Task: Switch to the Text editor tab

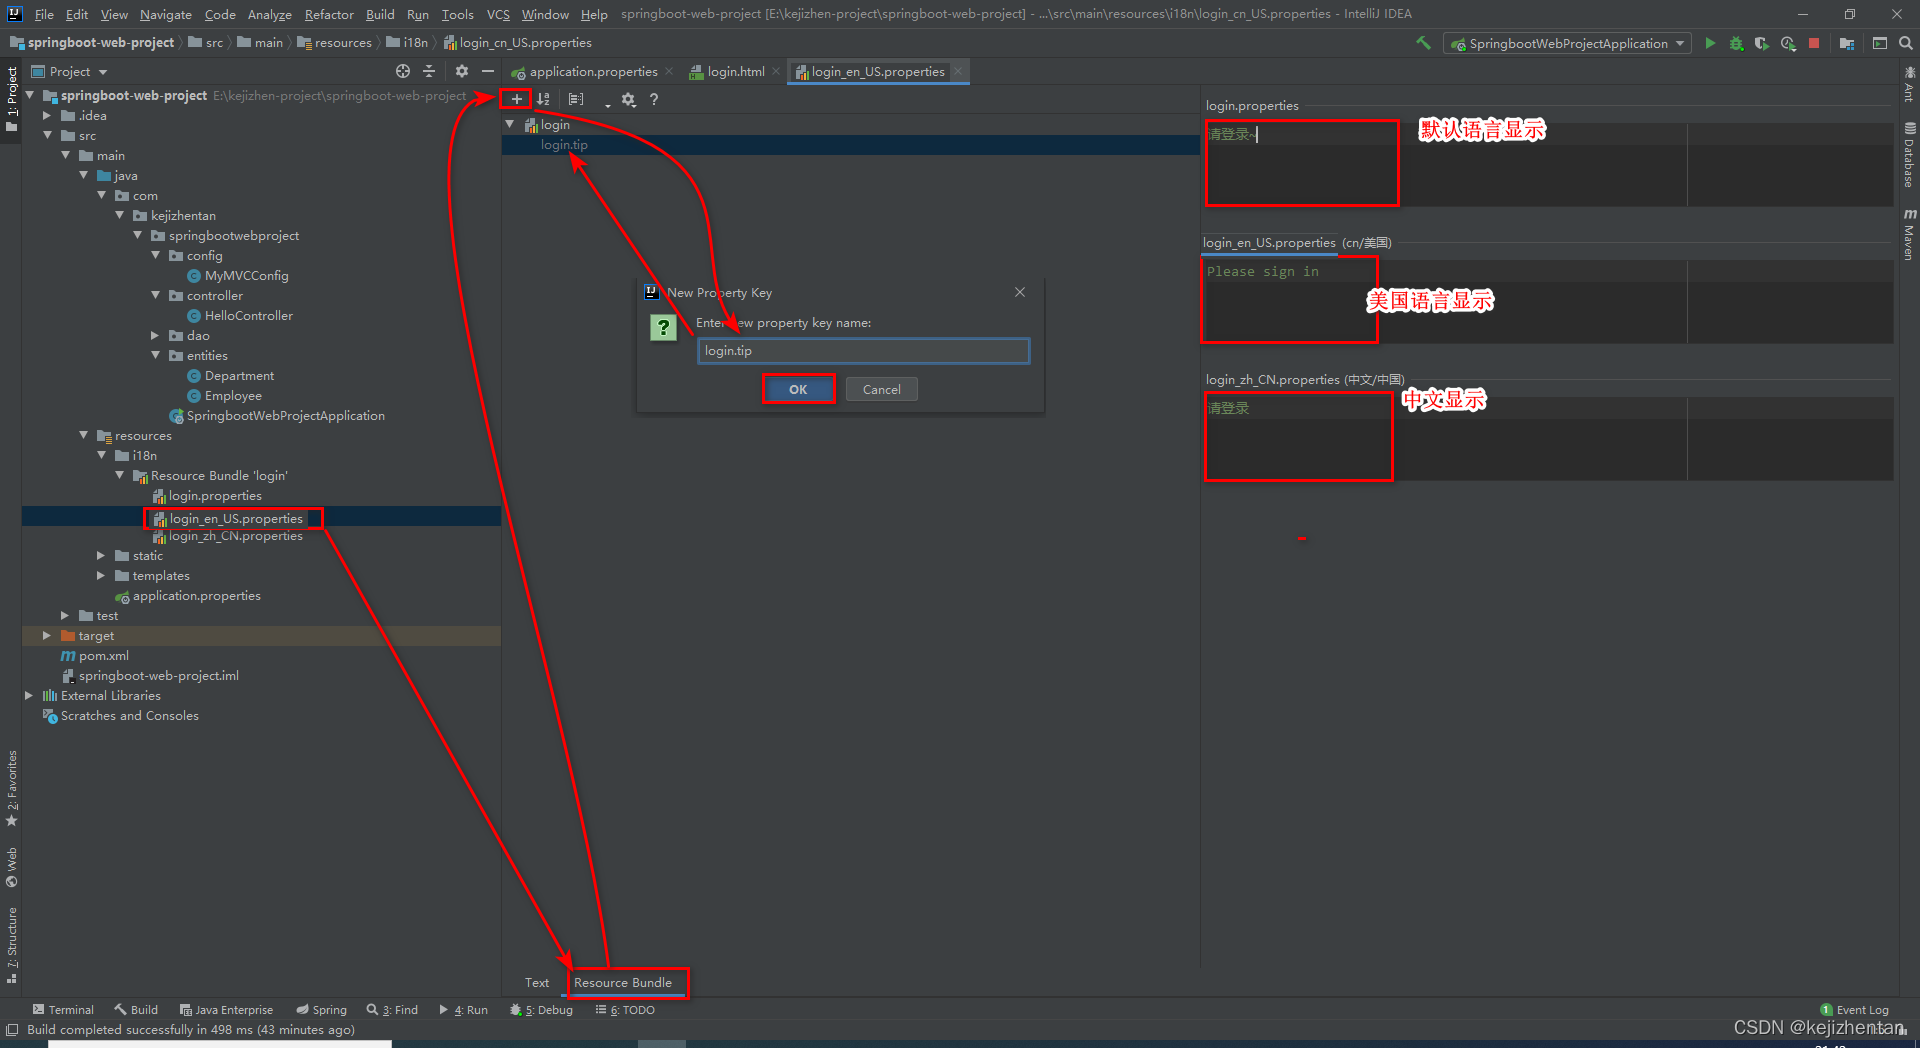Action: pos(537,983)
